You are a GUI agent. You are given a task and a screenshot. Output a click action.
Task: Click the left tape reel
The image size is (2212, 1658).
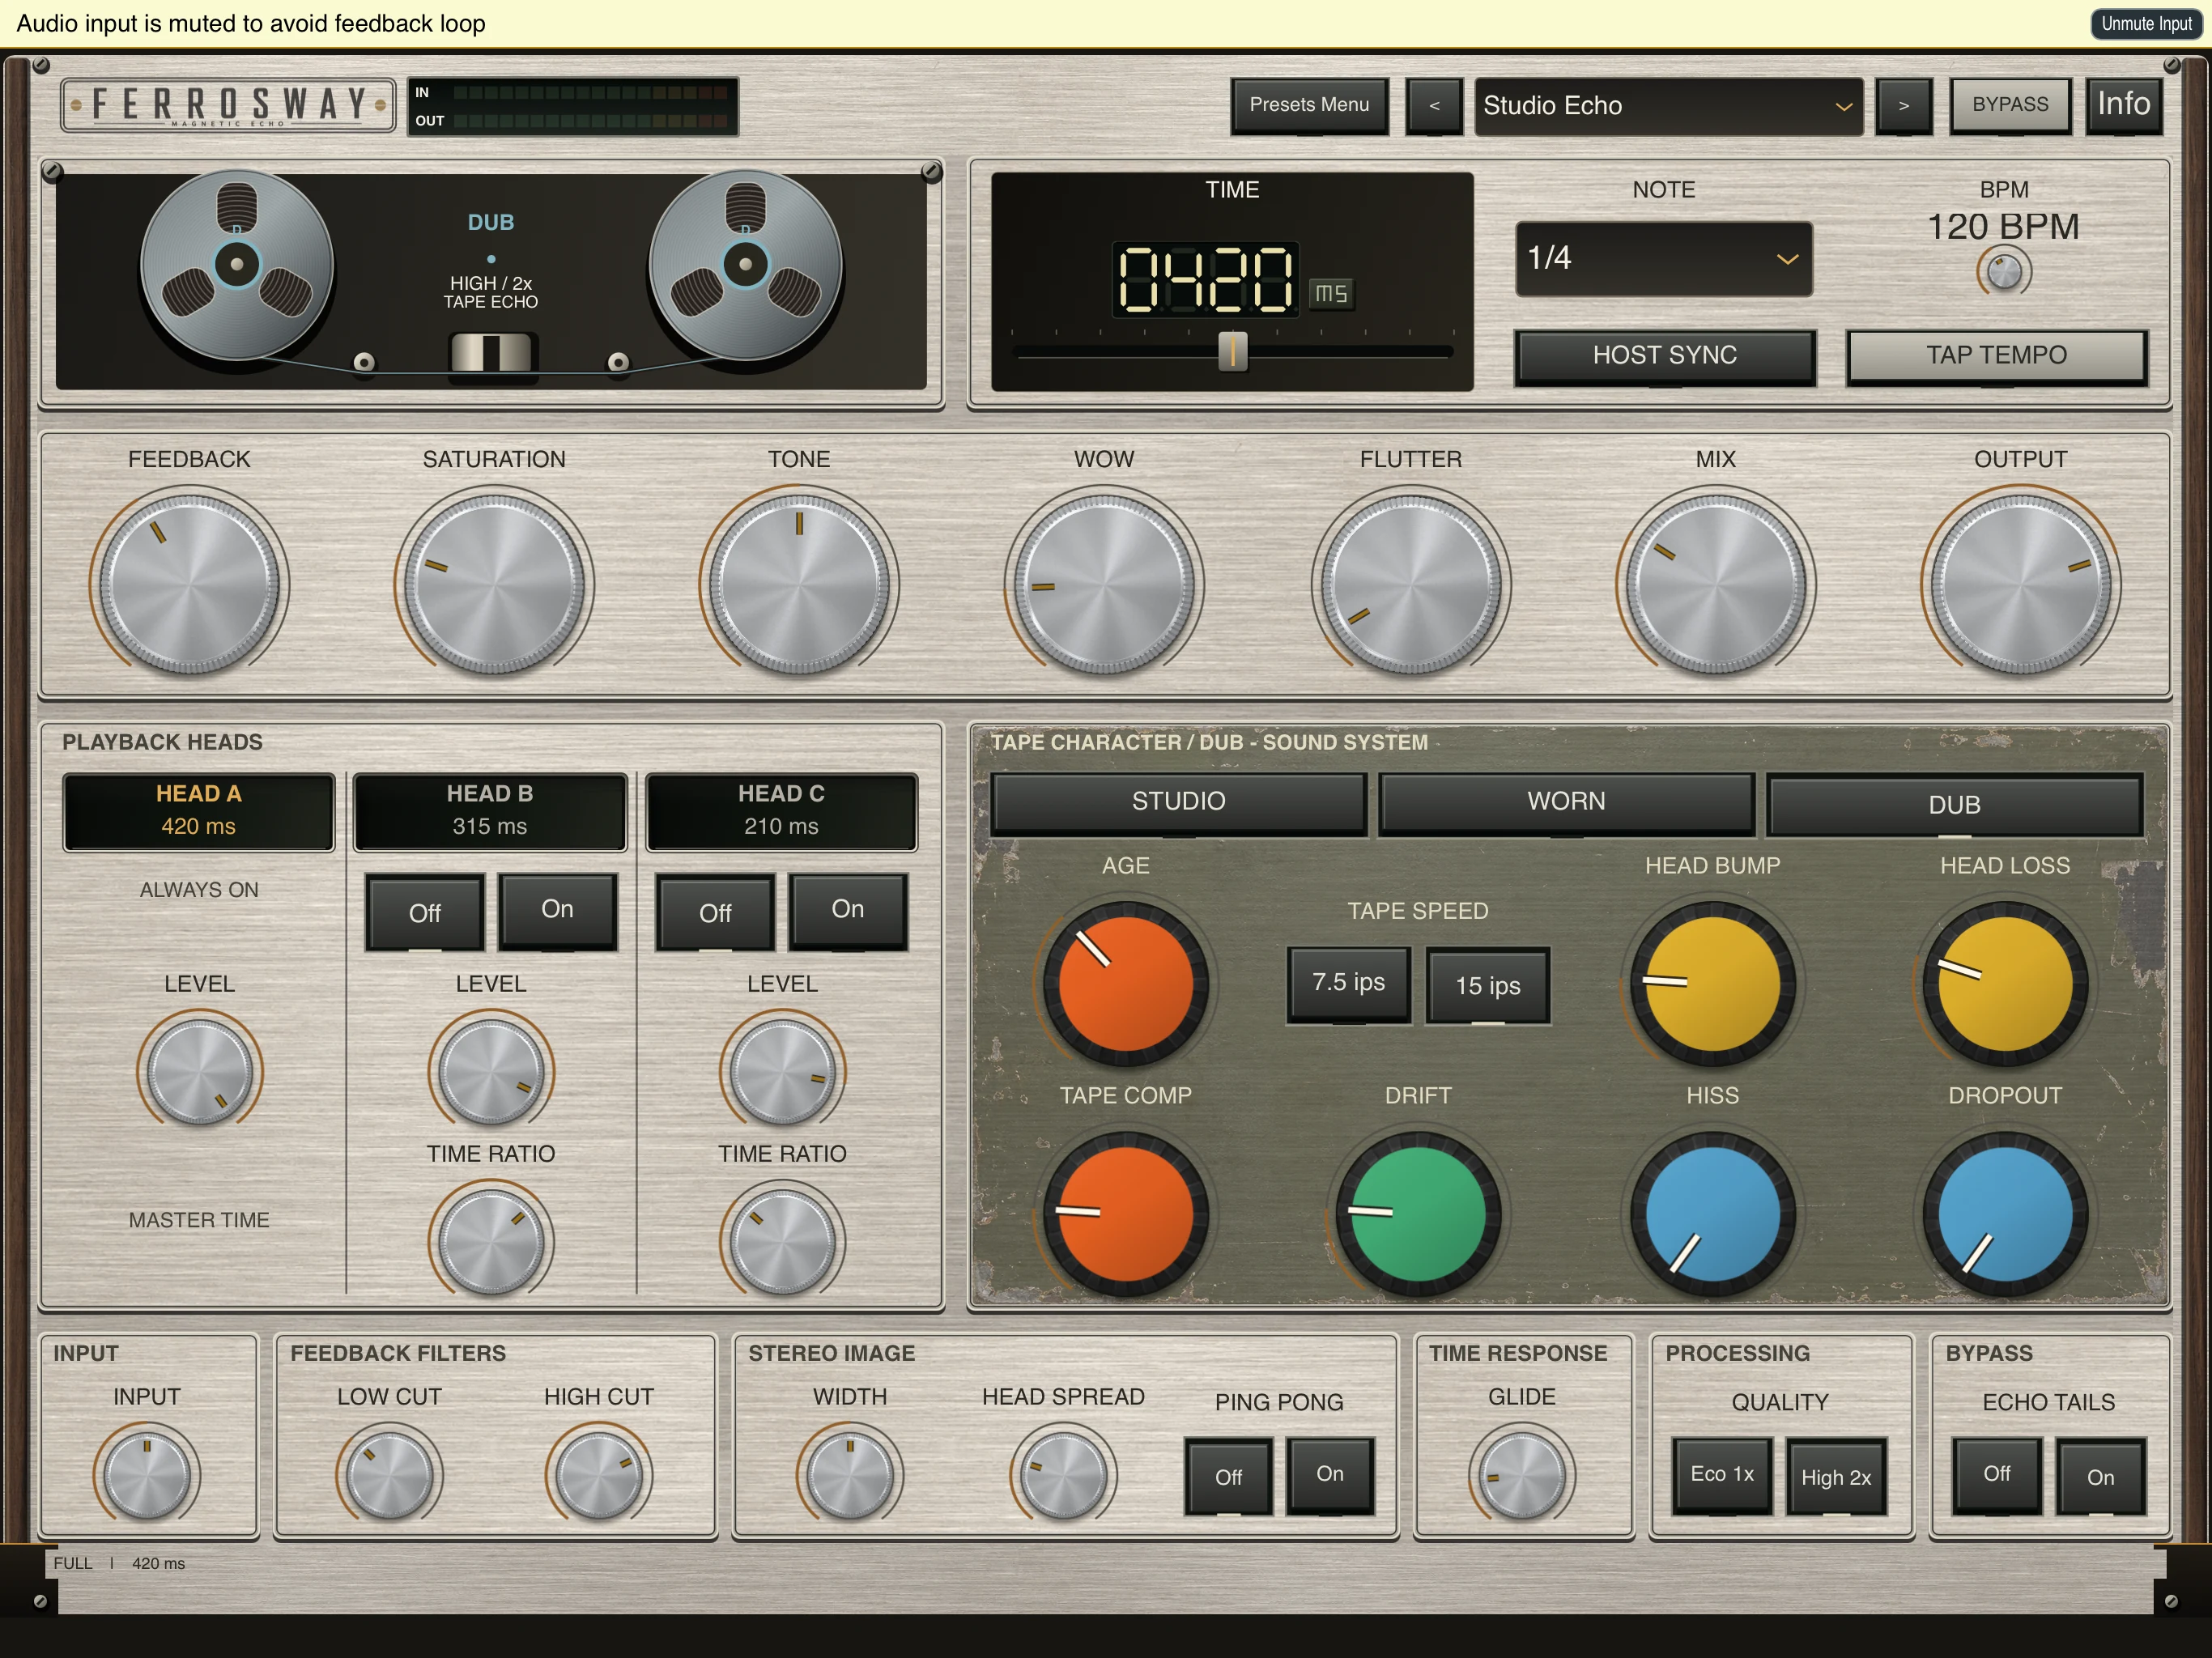[237, 265]
